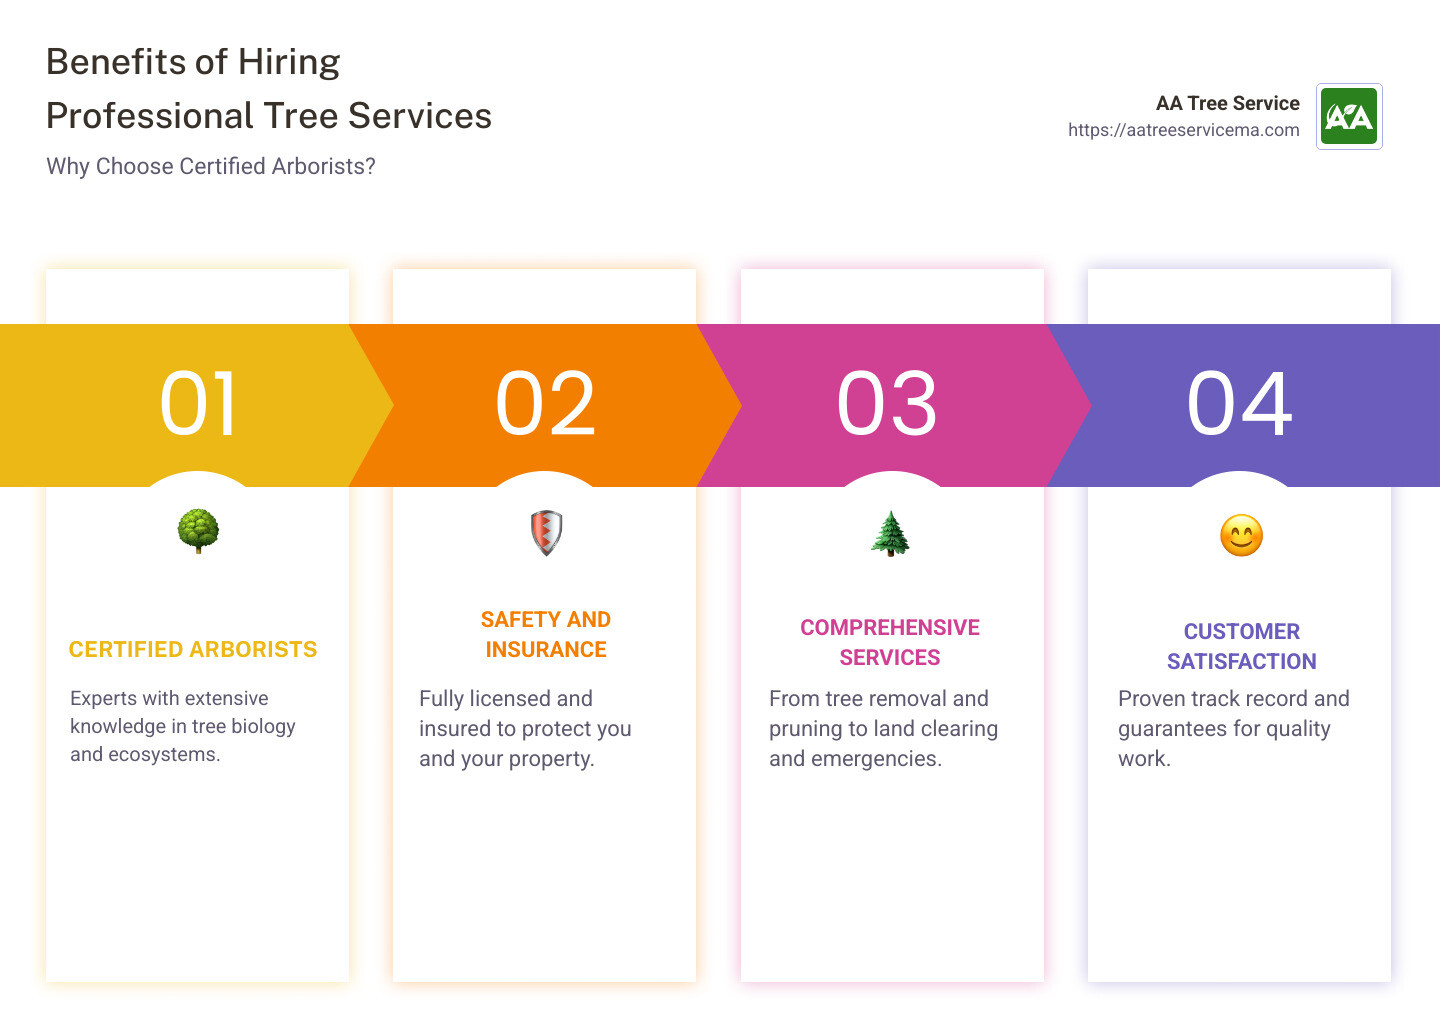Select the orange 02 chevron arrow
The height and width of the screenshot is (1024, 1440).
[546, 404]
